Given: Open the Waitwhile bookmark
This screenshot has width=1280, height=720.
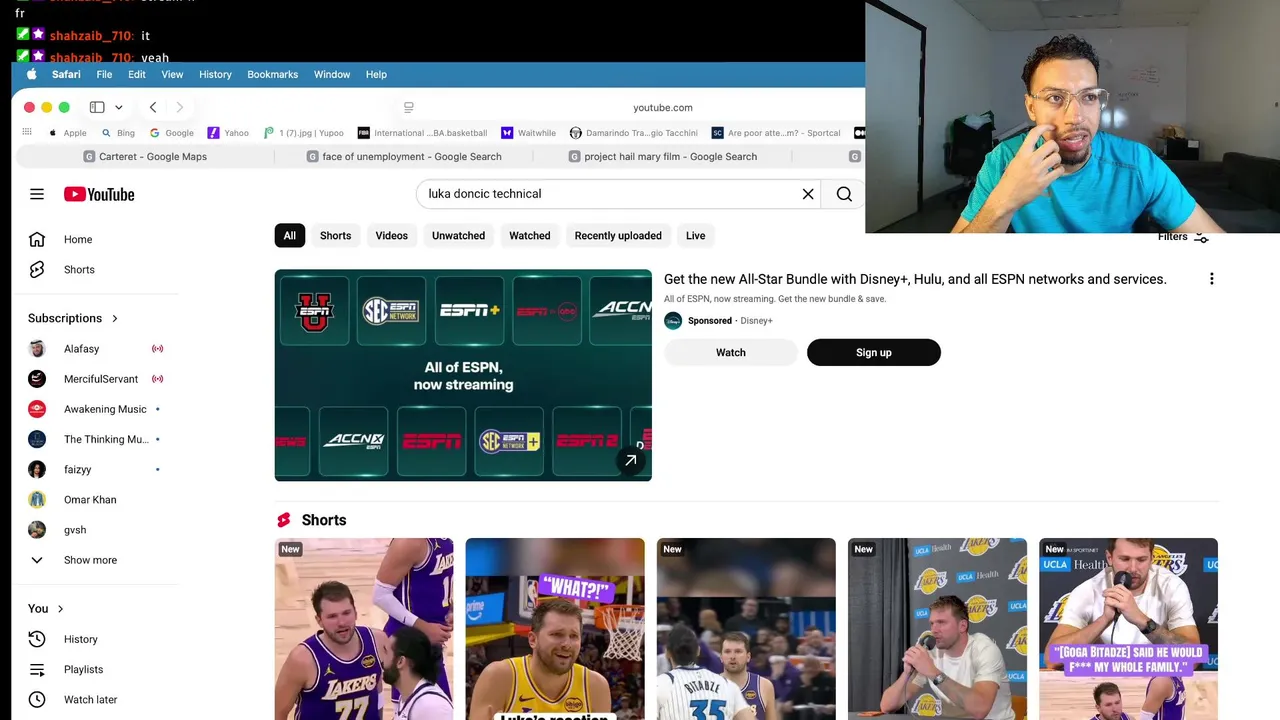Looking at the screenshot, I should [528, 133].
